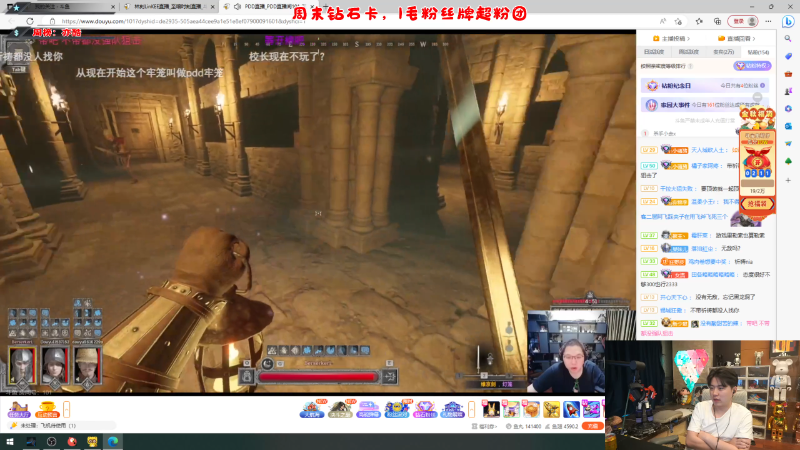
Task: Click chat user 天人城欧人士
Action: coord(708,150)
